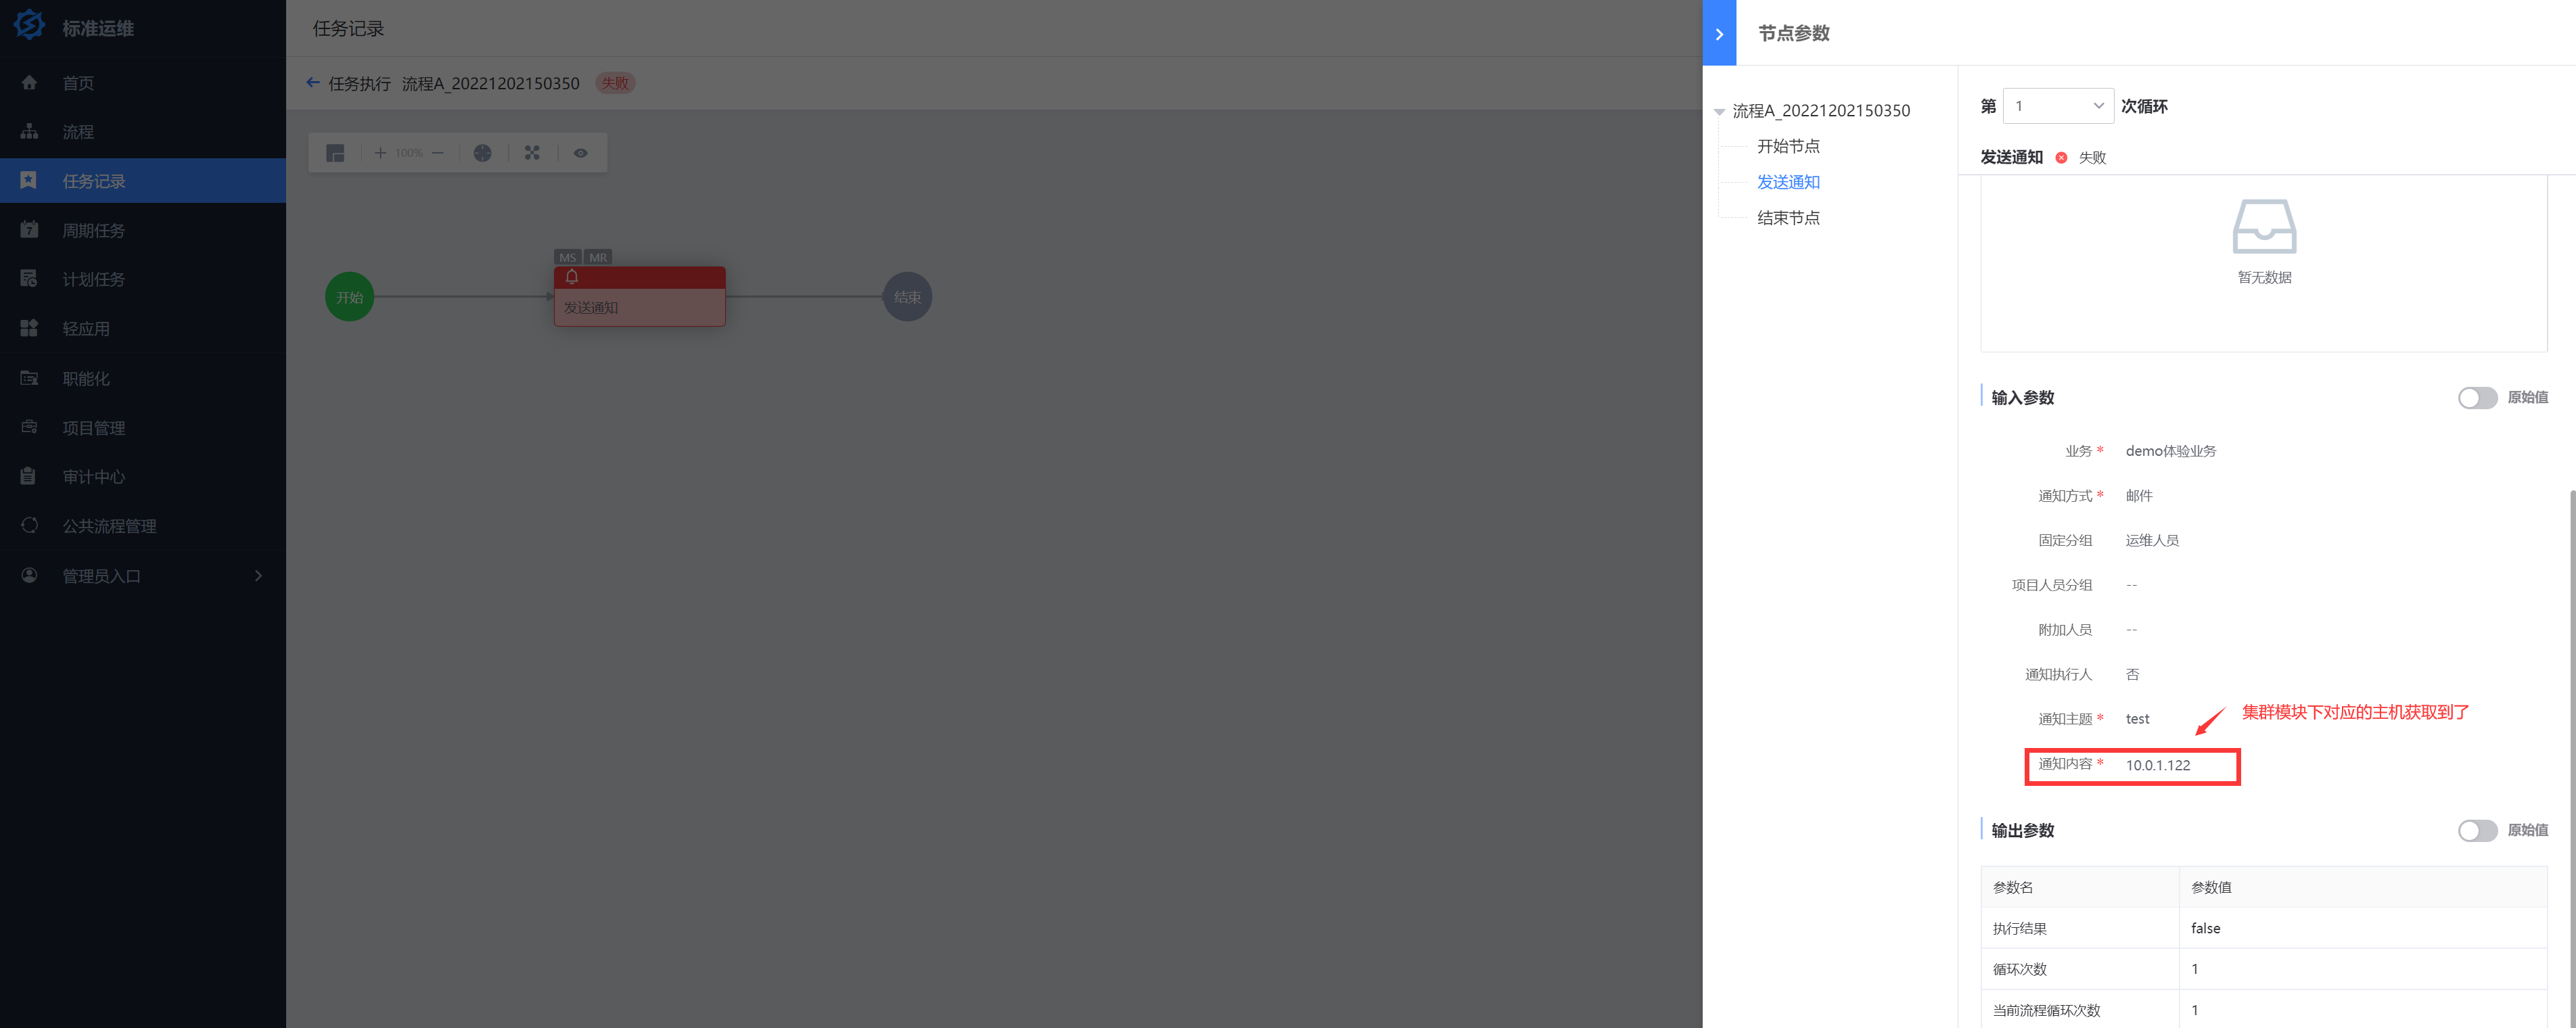The height and width of the screenshot is (1028, 2576).
Task: Open 首页 menu item
Action: pos(143,83)
